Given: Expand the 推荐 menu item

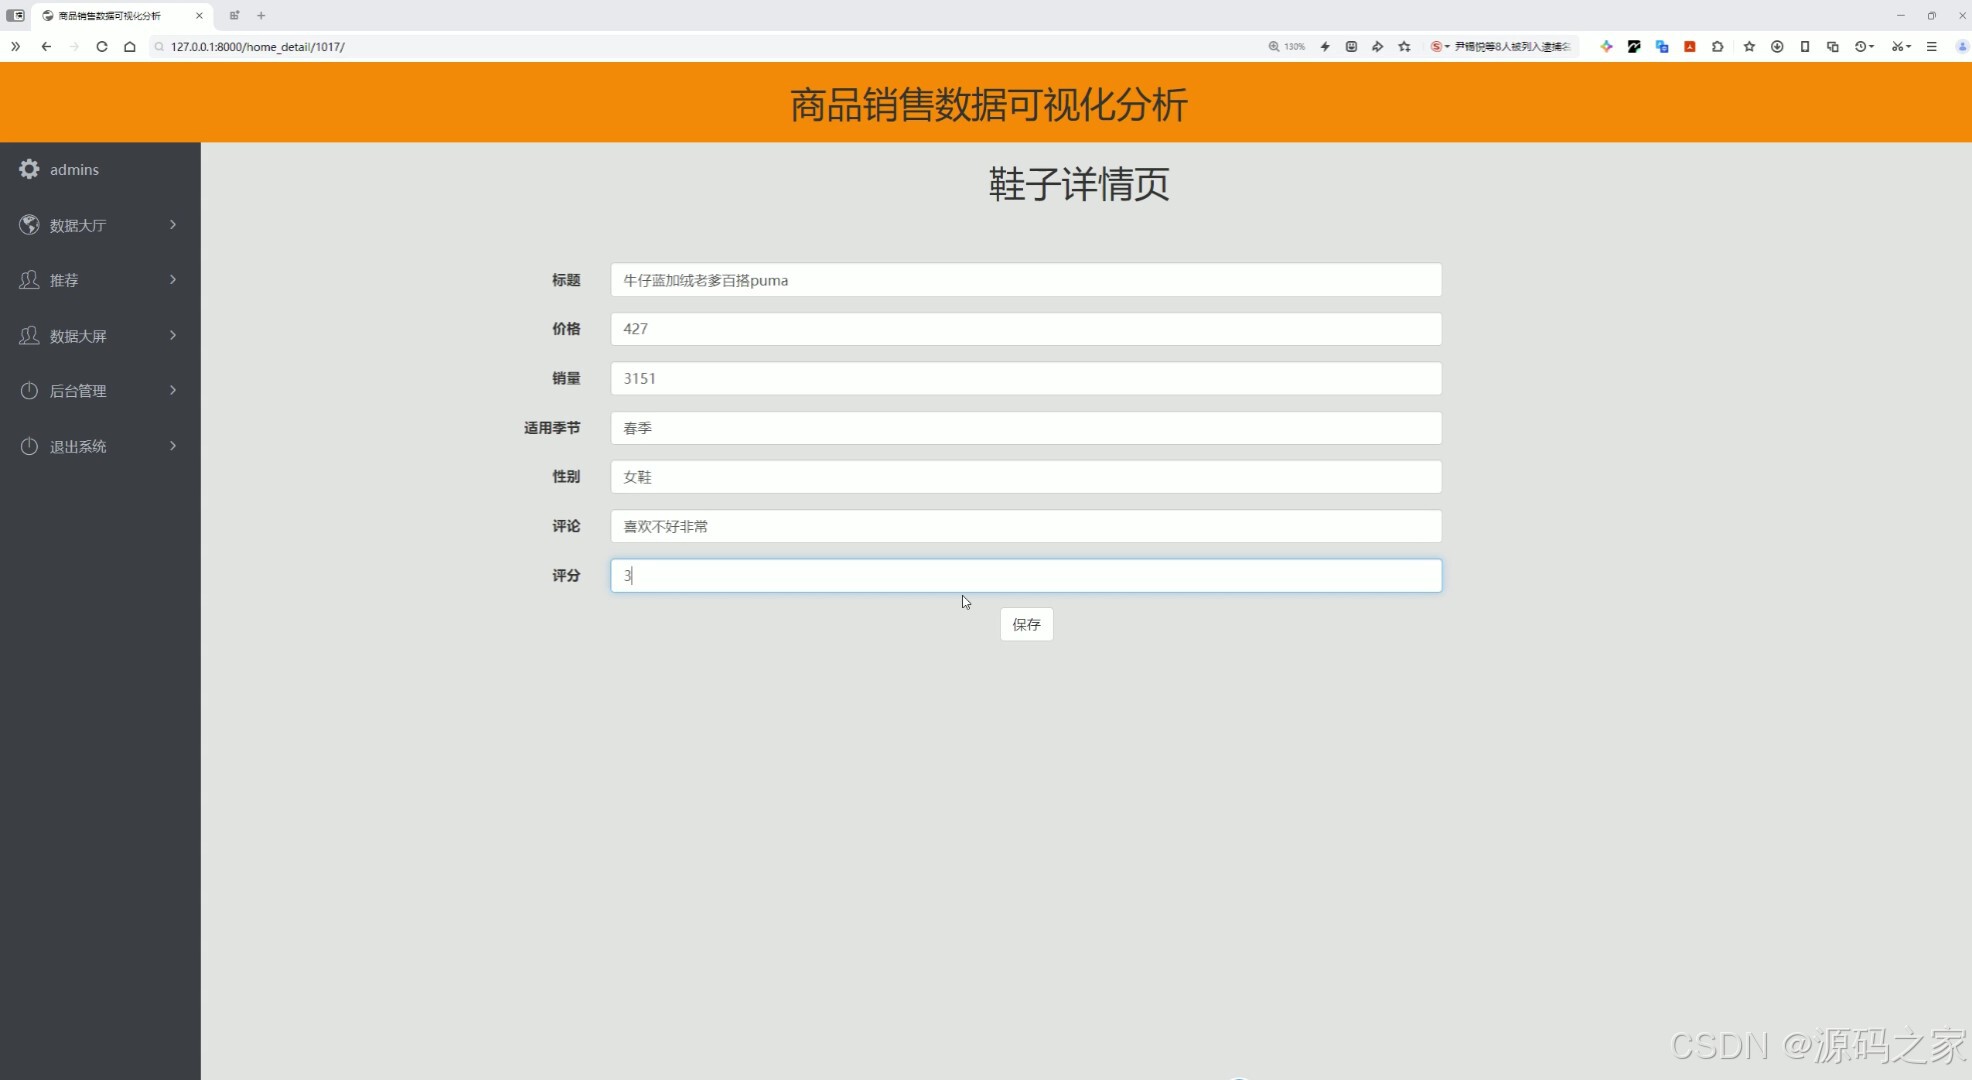Looking at the screenshot, I should 172,280.
